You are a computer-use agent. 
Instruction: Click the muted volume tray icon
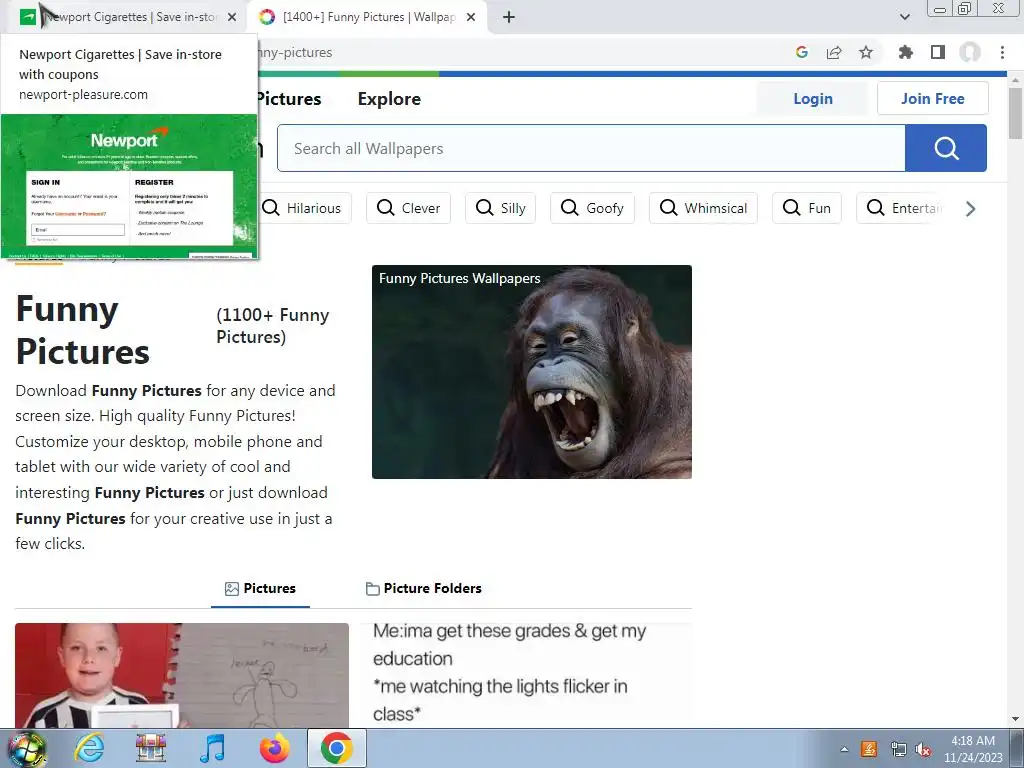pyautogui.click(x=923, y=749)
